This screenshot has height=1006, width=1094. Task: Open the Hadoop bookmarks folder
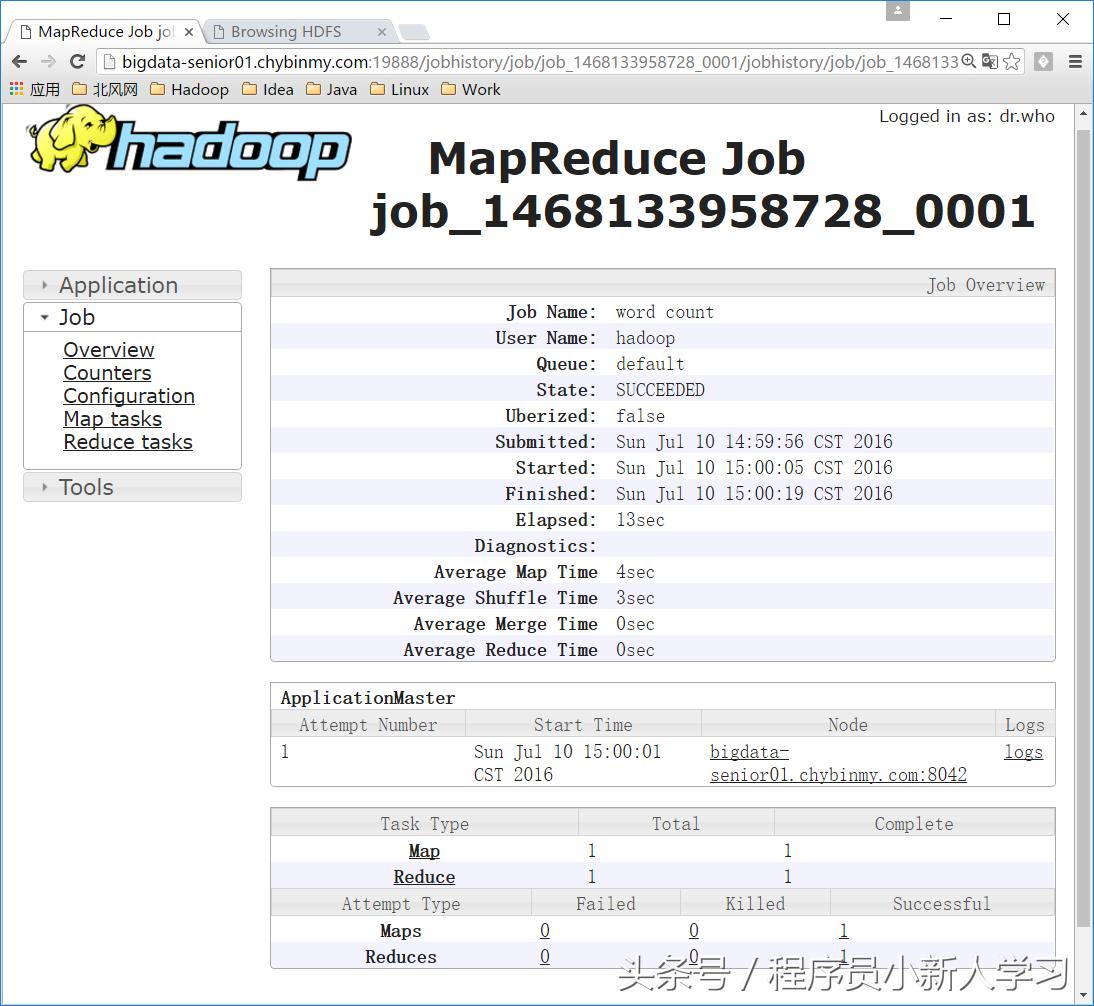(x=190, y=90)
